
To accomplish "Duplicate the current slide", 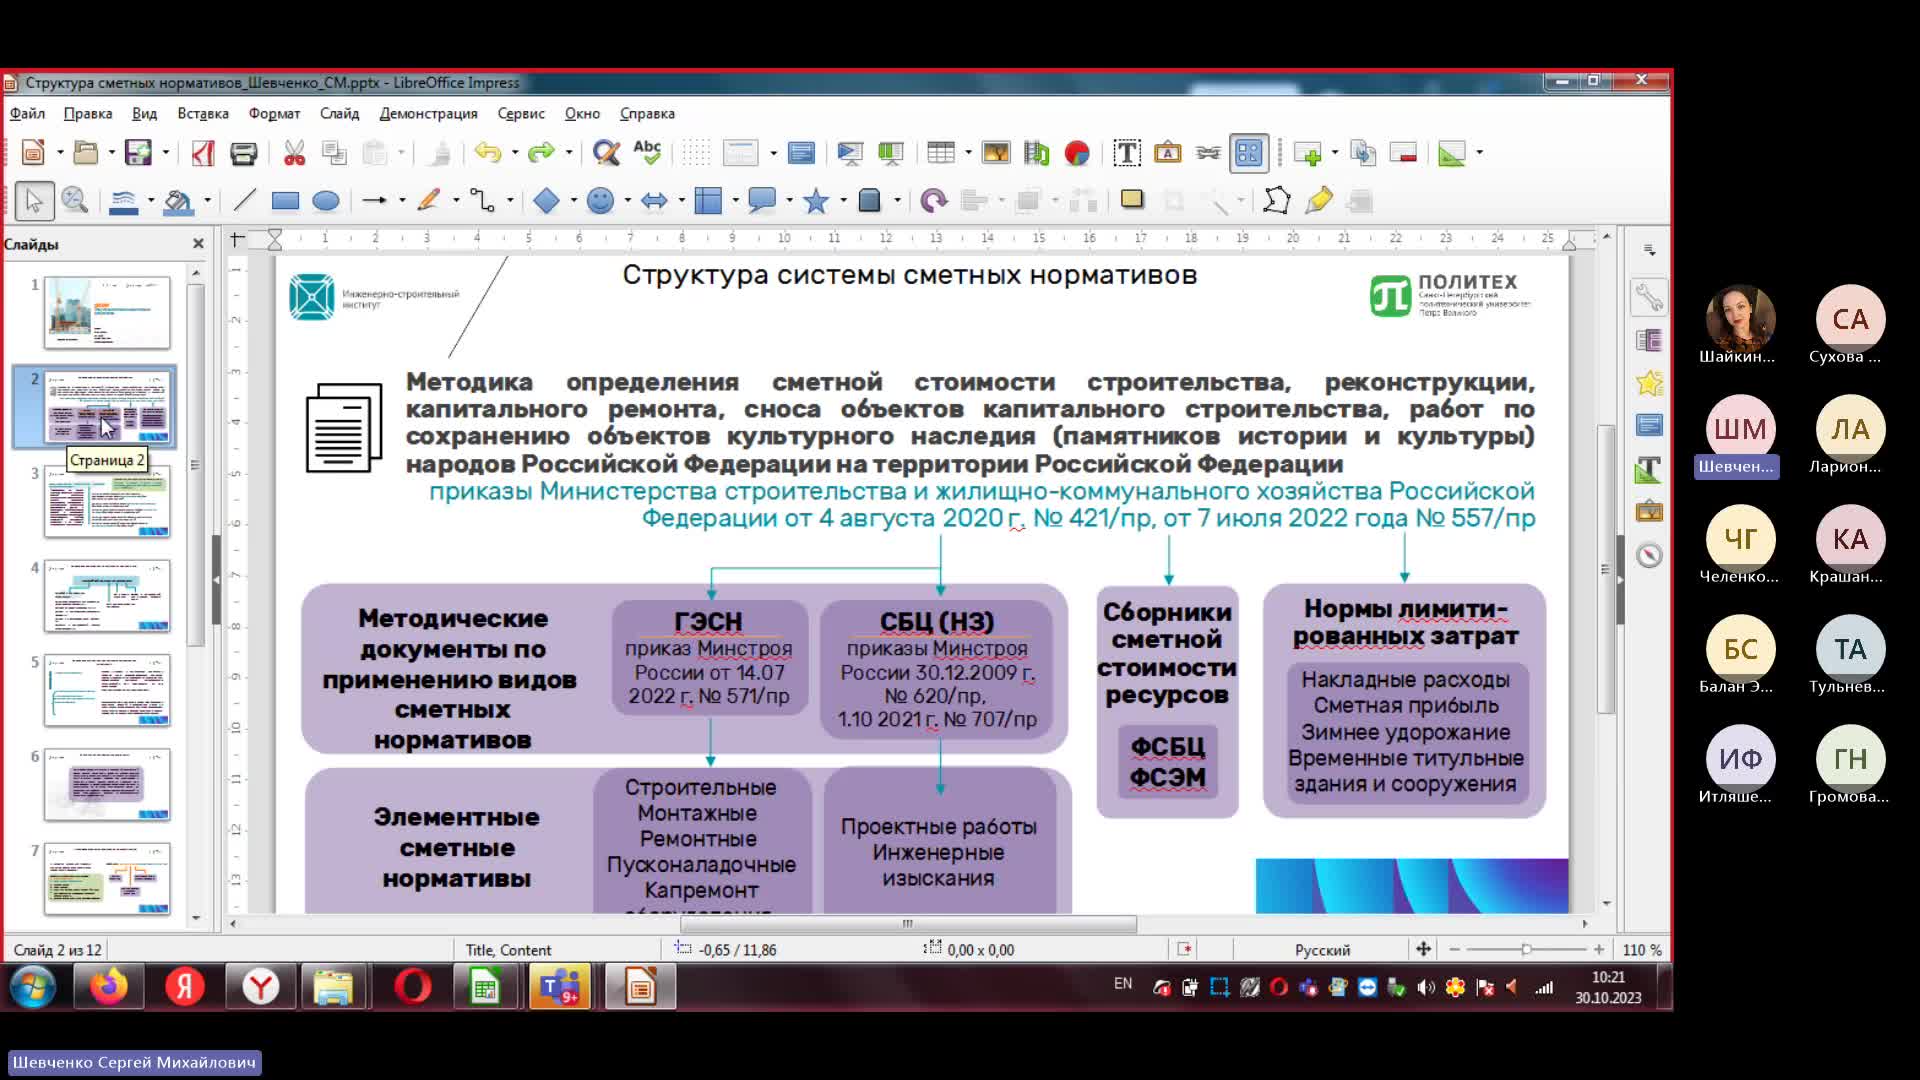I will [1362, 153].
